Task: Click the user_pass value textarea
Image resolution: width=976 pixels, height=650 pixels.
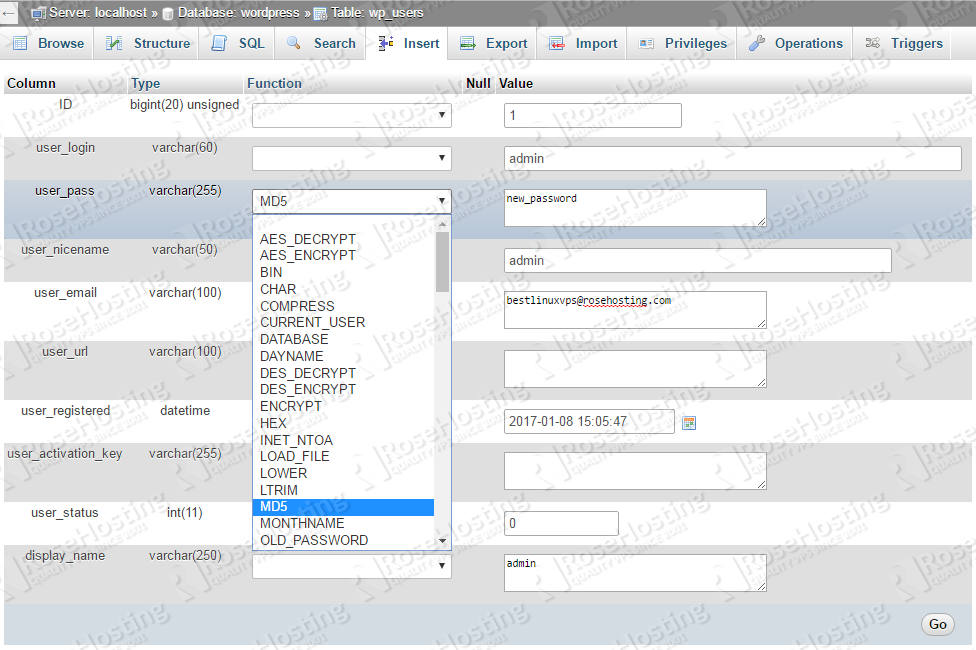Action: coord(635,208)
